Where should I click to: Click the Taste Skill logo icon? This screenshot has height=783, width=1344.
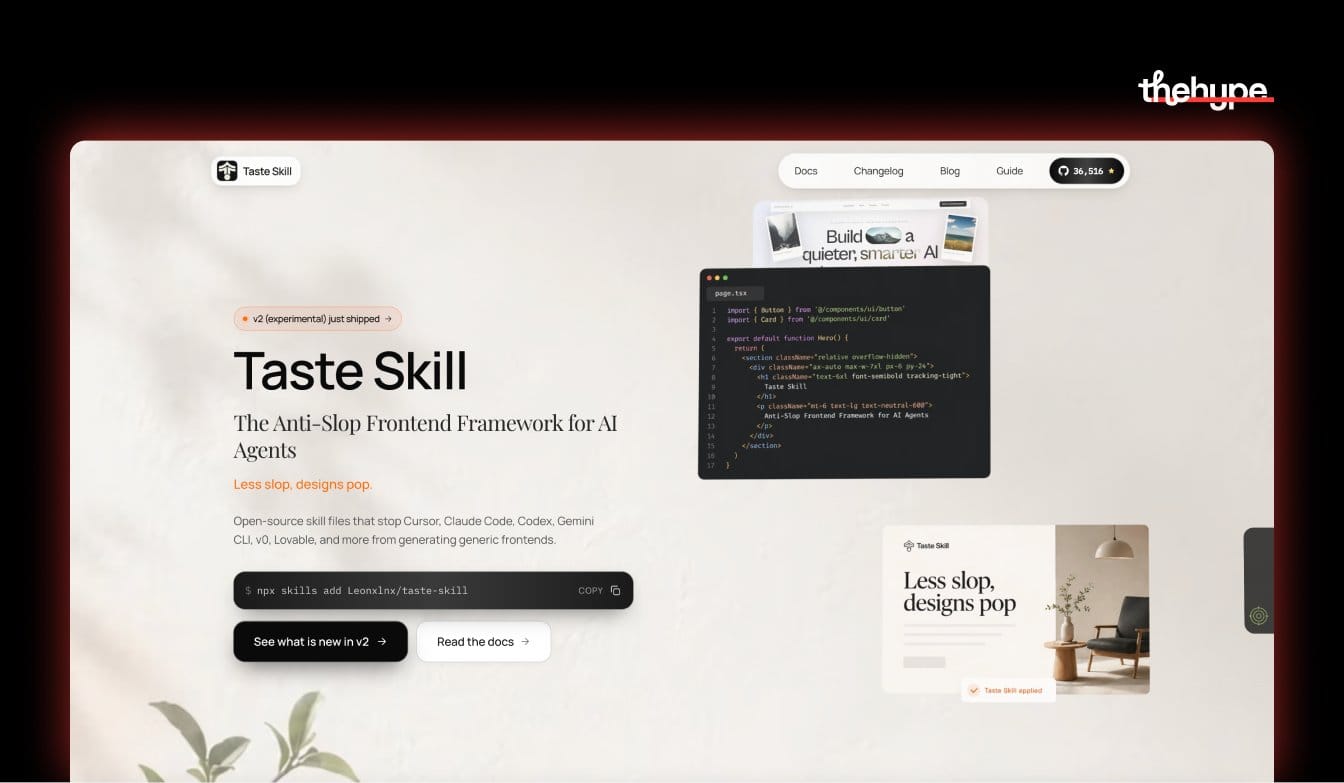tap(227, 171)
